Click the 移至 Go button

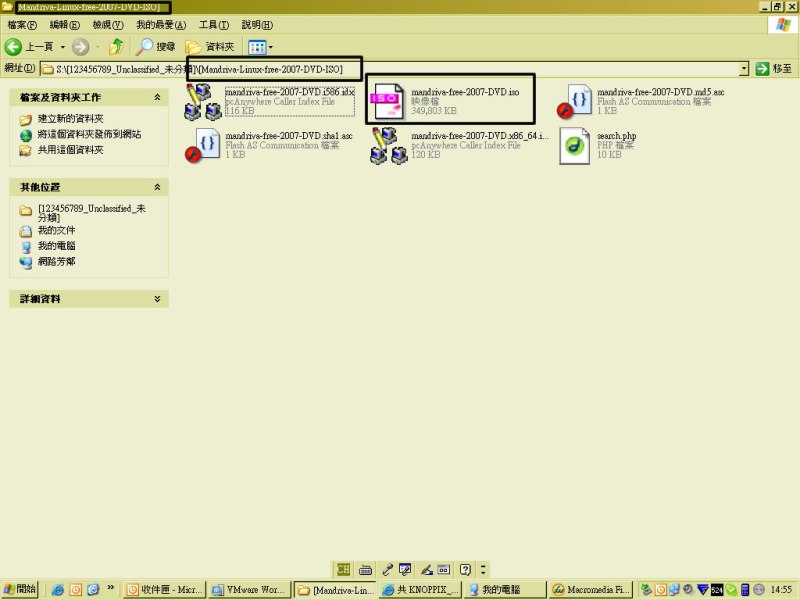[x=773, y=68]
